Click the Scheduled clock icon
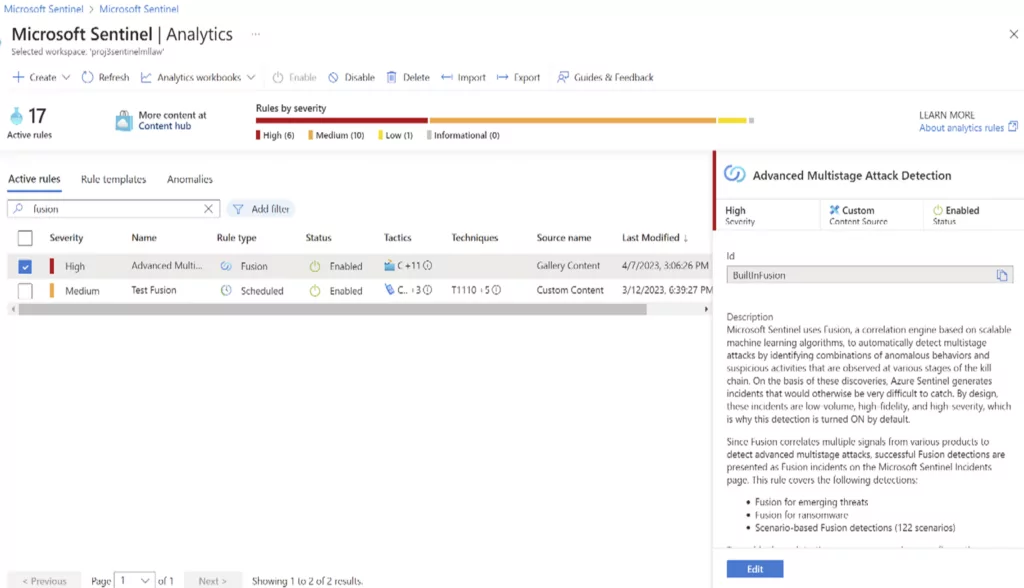Image resolution: width=1024 pixels, height=588 pixels. click(x=226, y=290)
